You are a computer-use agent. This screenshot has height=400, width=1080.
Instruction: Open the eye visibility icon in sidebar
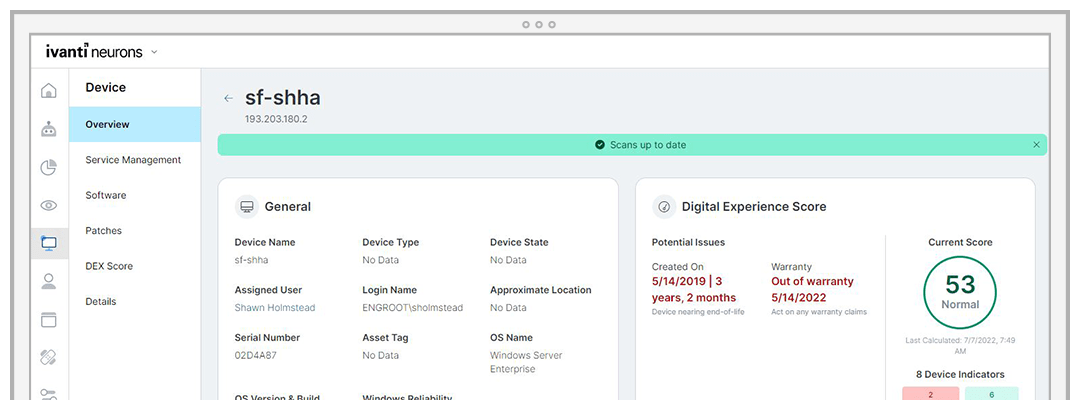coord(49,205)
